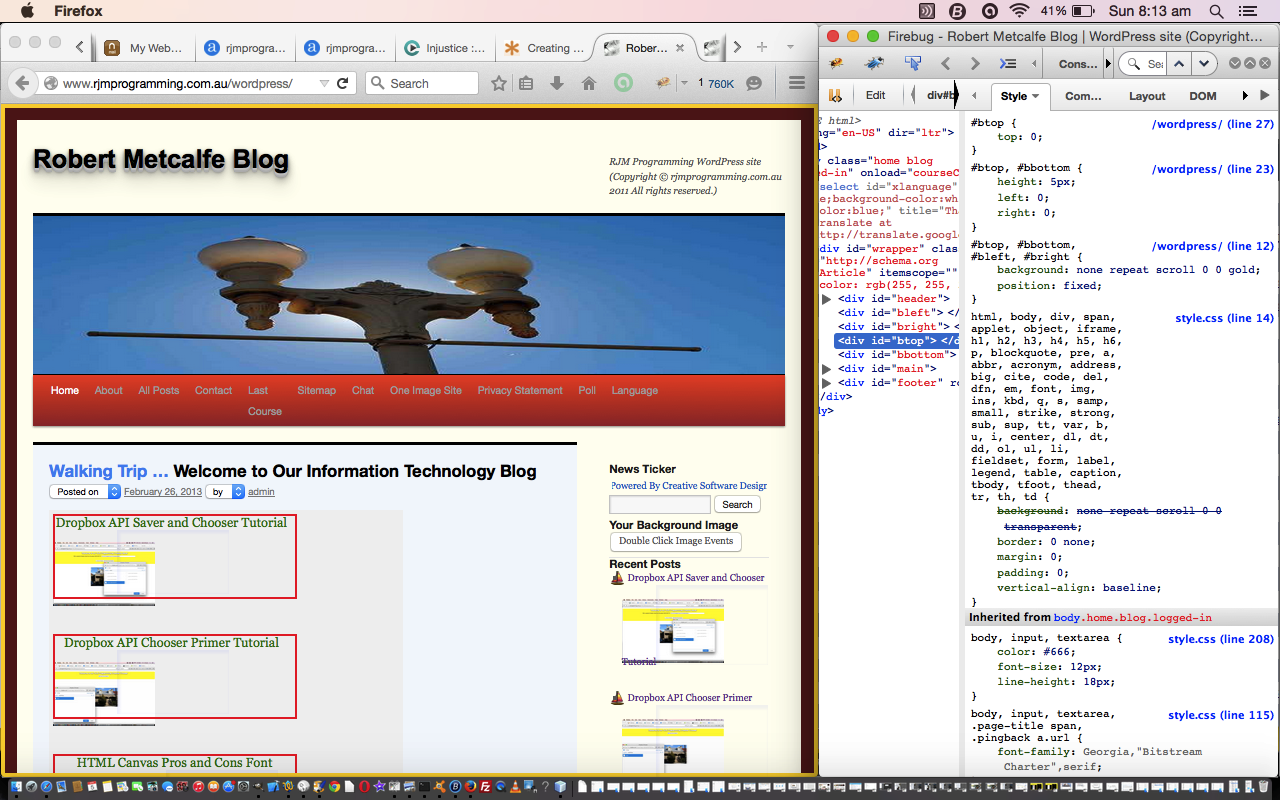Click 'Double Click Image Events' button
Viewport: 1280px width, 800px height.
point(676,541)
